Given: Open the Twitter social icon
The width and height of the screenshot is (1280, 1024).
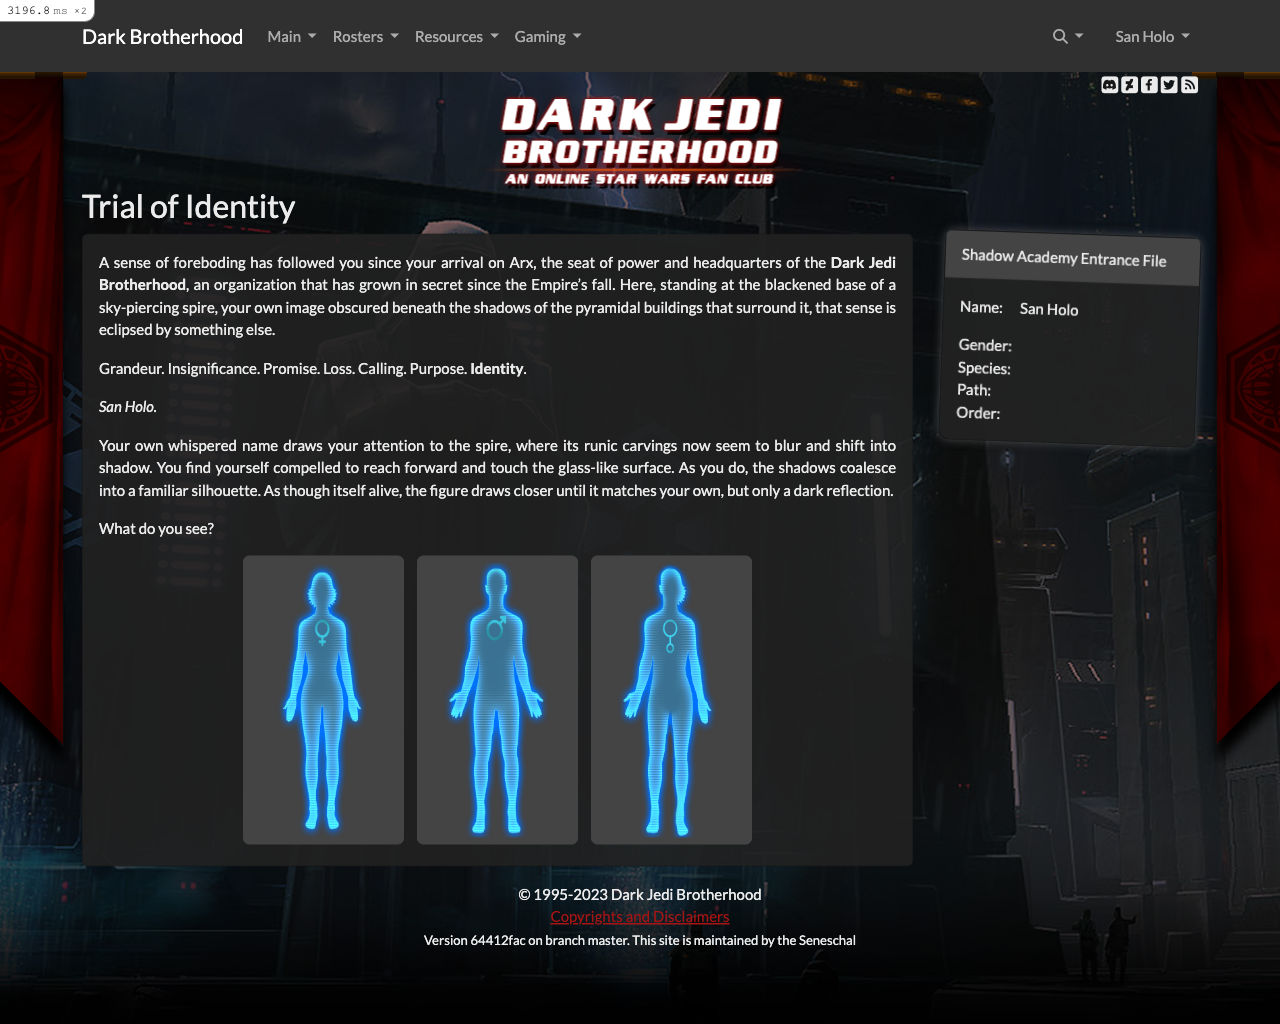Looking at the screenshot, I should [1169, 85].
